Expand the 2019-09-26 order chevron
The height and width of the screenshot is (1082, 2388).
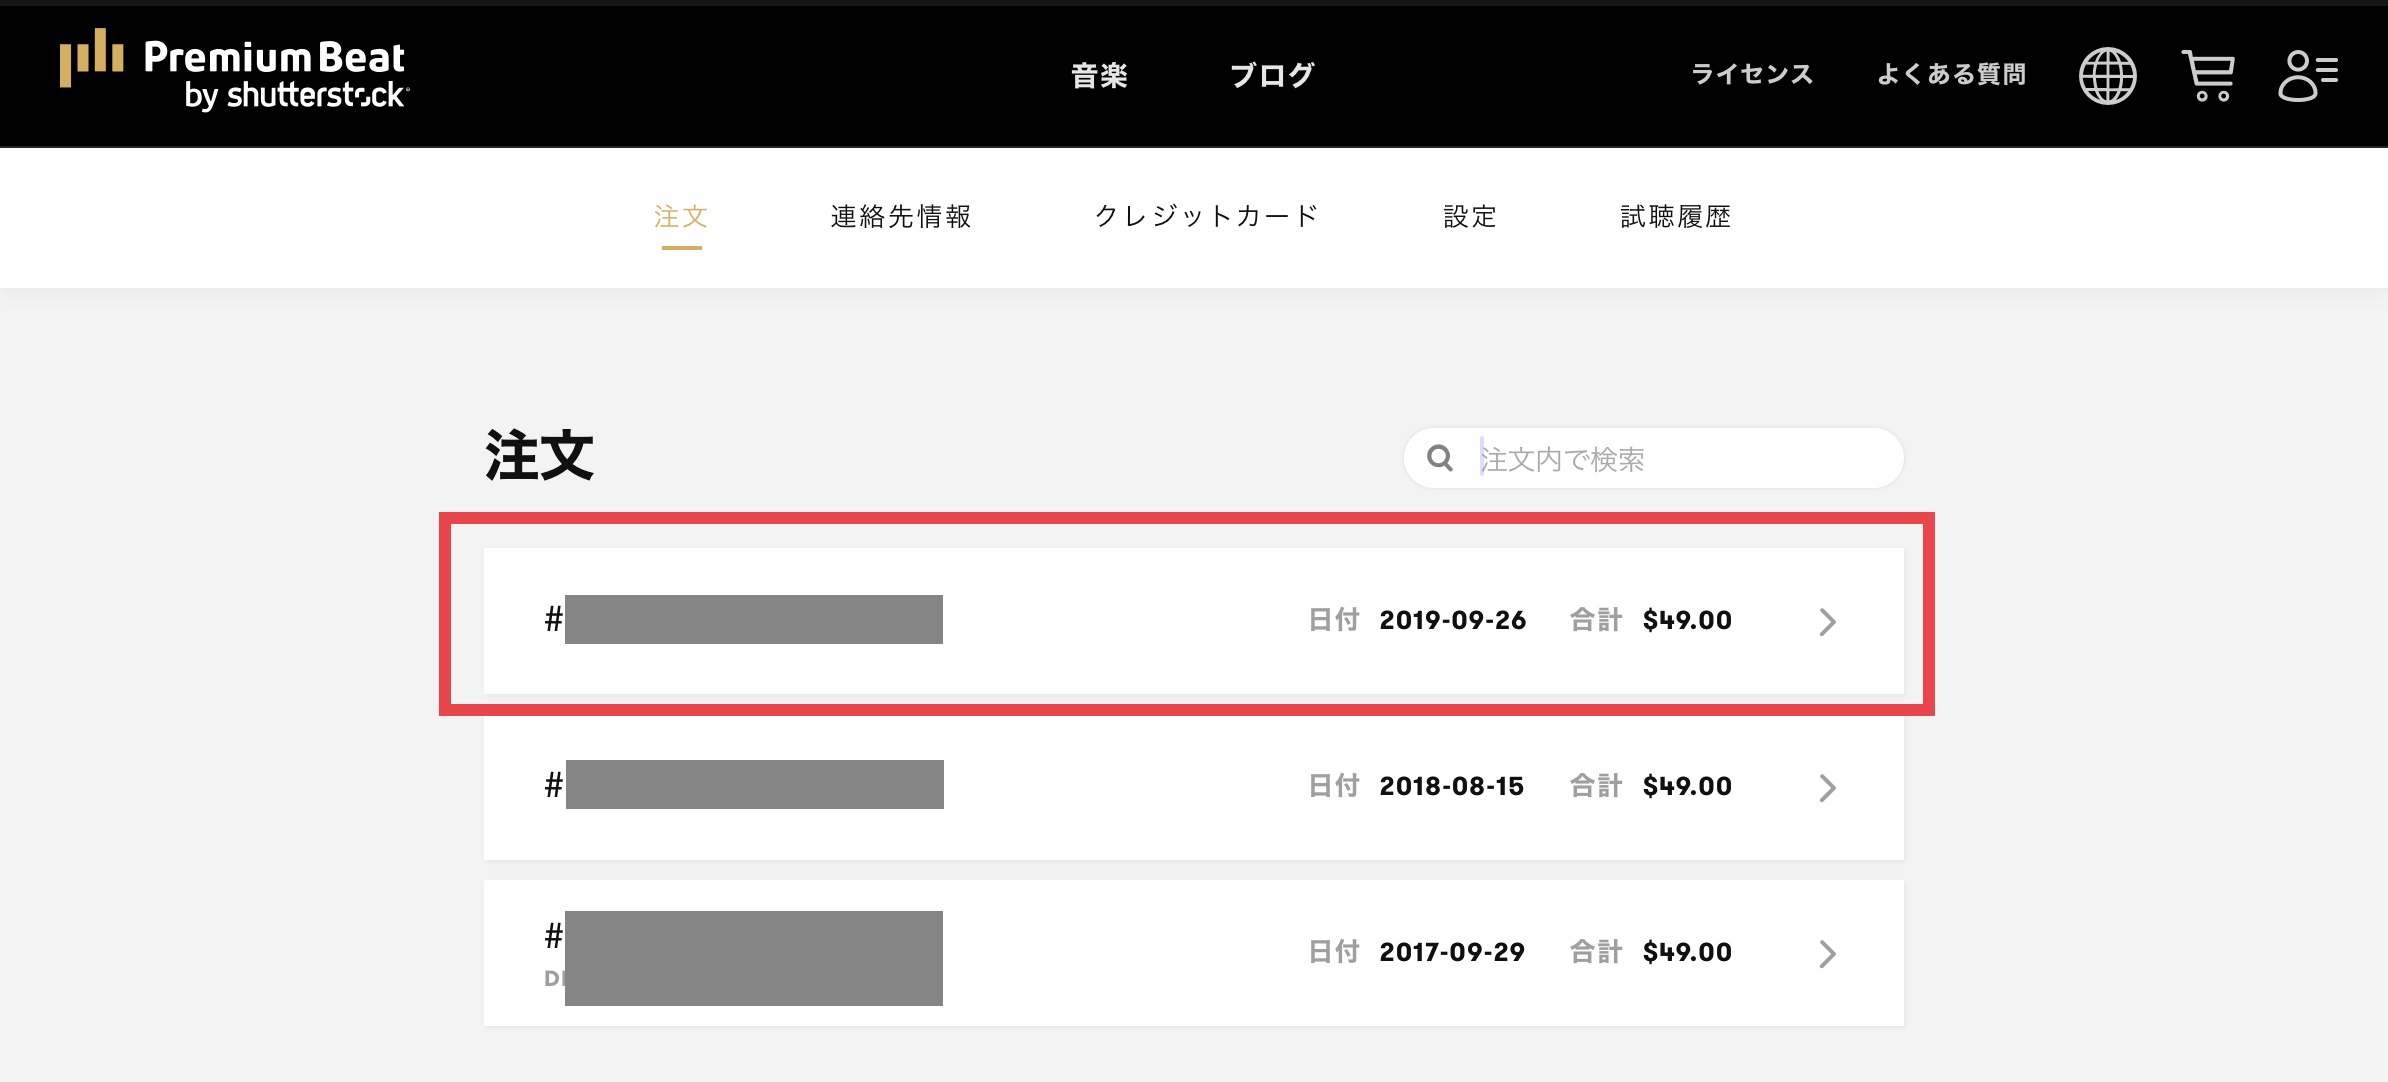tap(1827, 622)
